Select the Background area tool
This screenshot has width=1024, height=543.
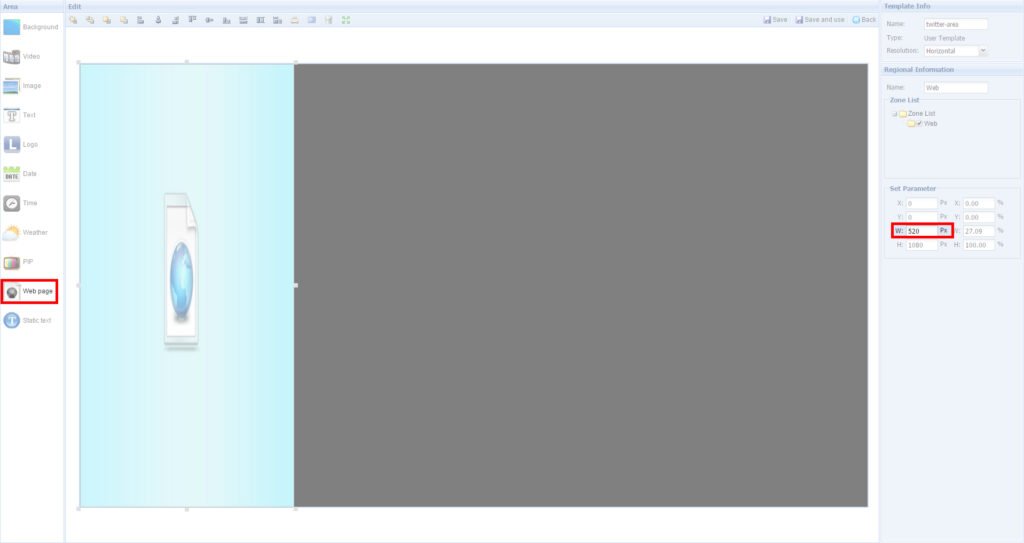point(29,27)
